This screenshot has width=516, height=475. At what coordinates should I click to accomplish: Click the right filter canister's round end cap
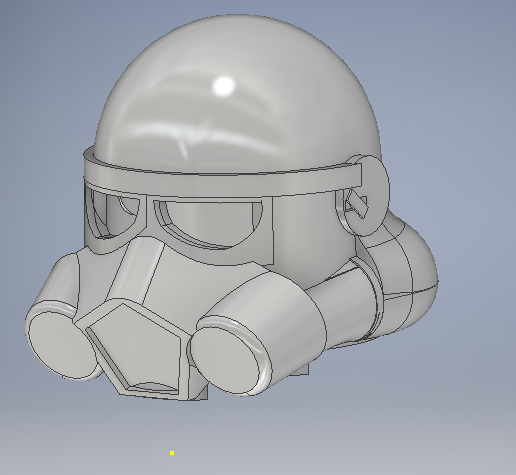point(225,360)
